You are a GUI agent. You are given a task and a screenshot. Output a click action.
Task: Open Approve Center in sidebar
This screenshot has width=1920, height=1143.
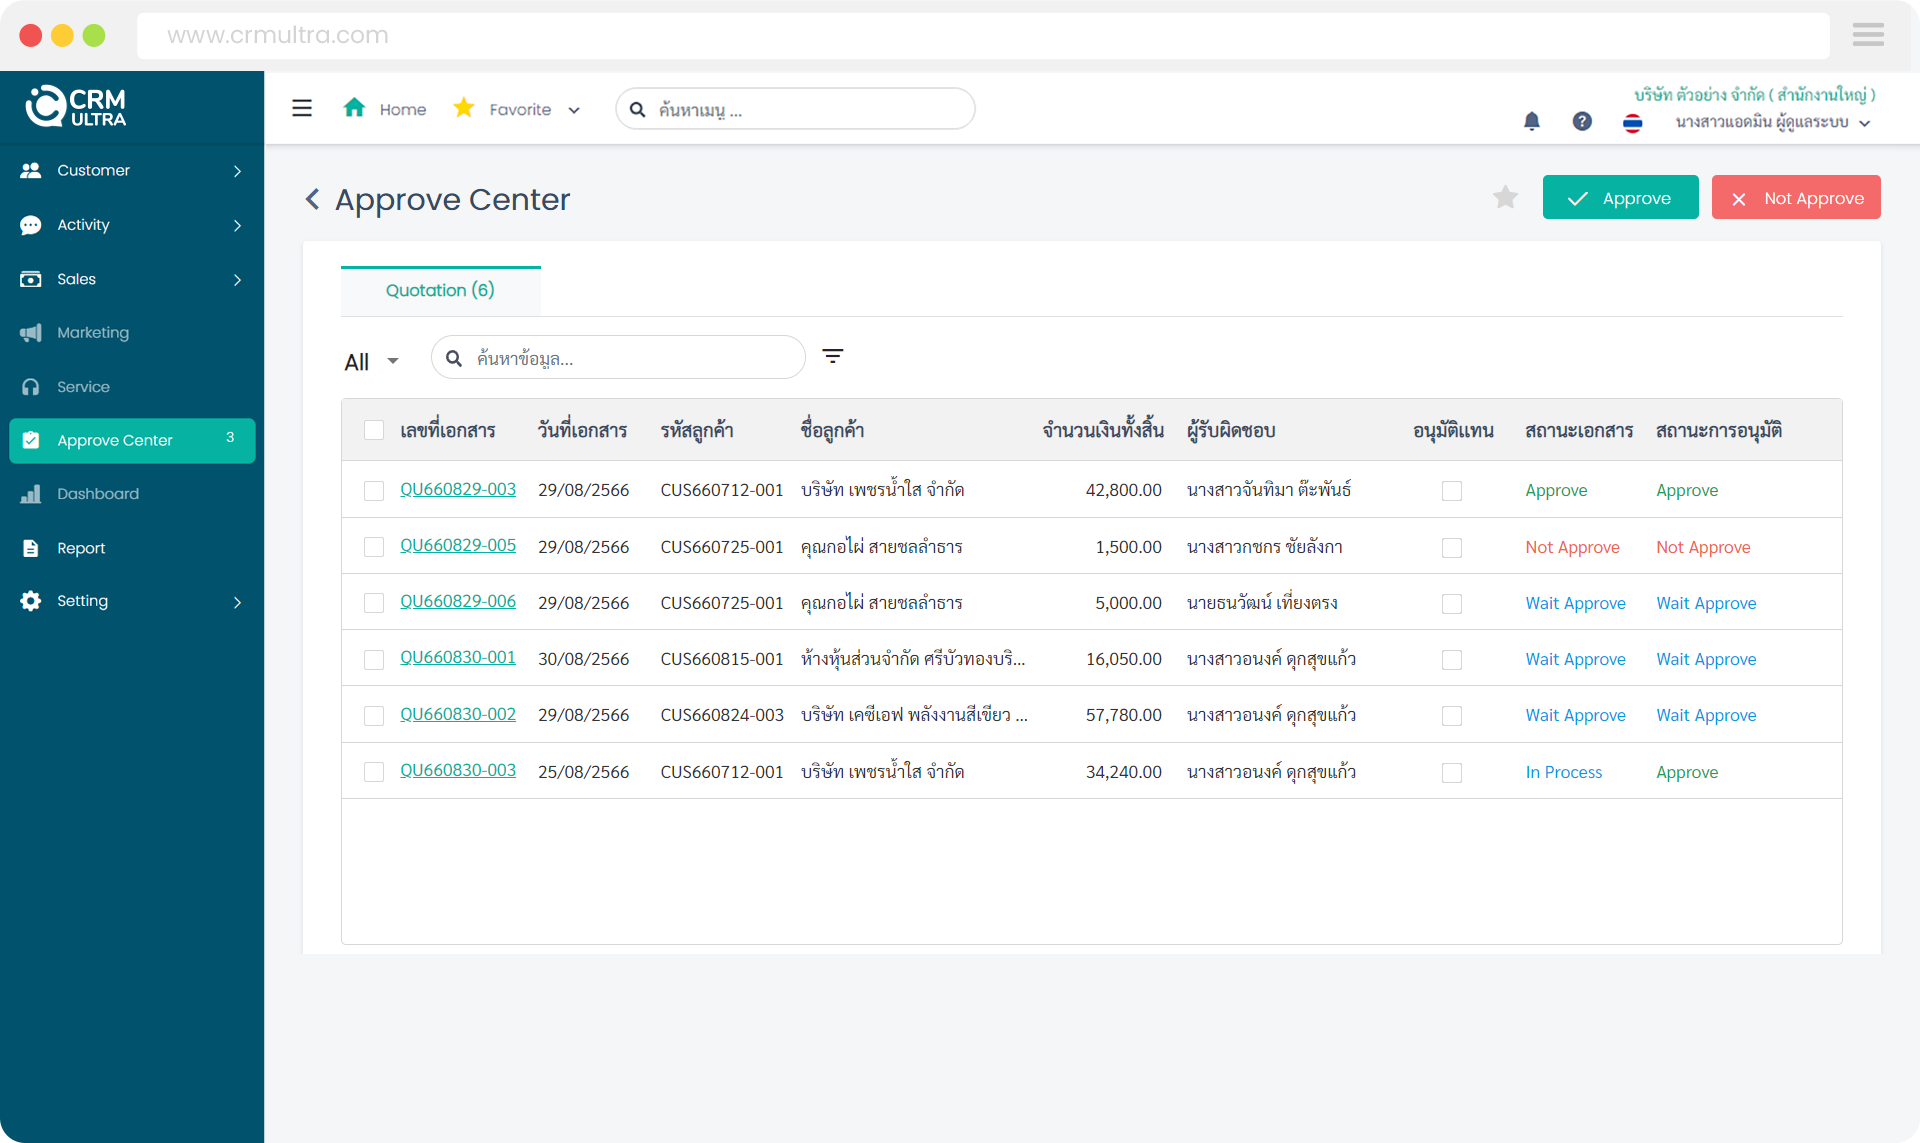coord(132,440)
